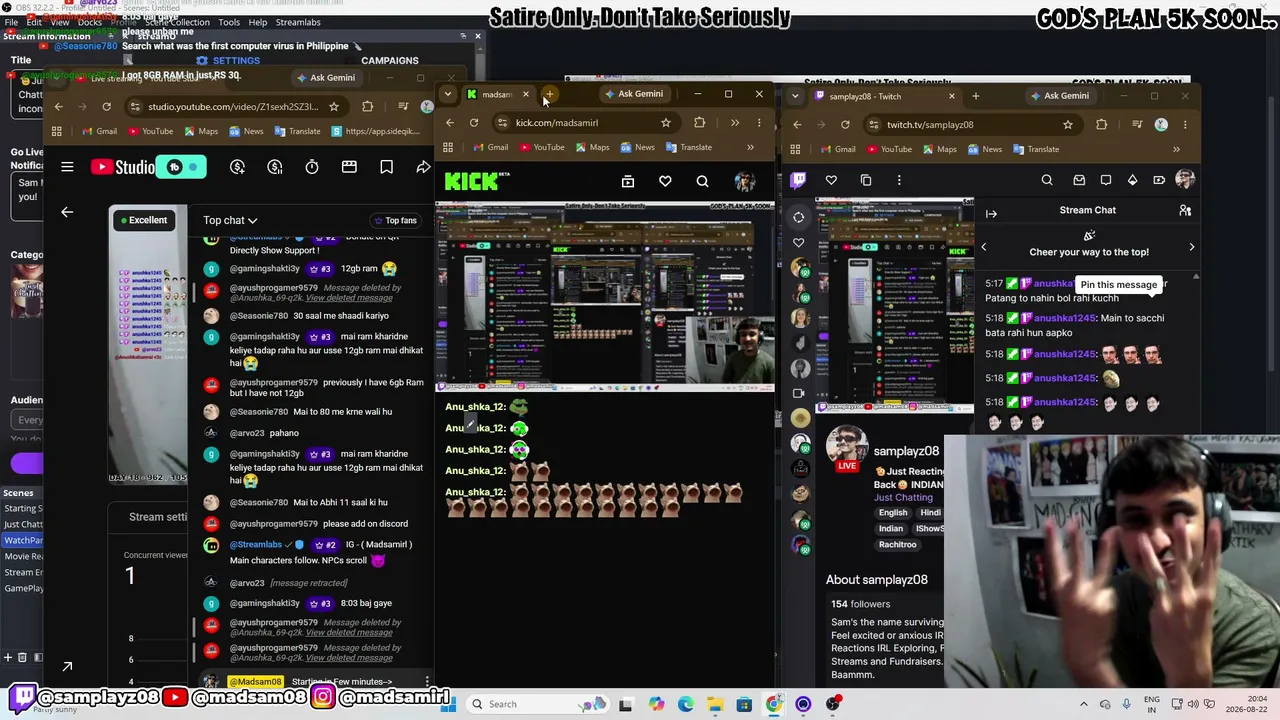1280x720 pixels.
Task: Open Kick search
Action: tap(702, 181)
